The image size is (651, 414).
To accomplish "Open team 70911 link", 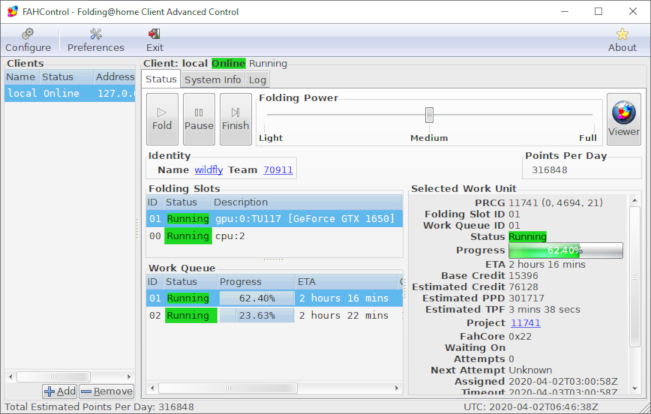I will [278, 170].
